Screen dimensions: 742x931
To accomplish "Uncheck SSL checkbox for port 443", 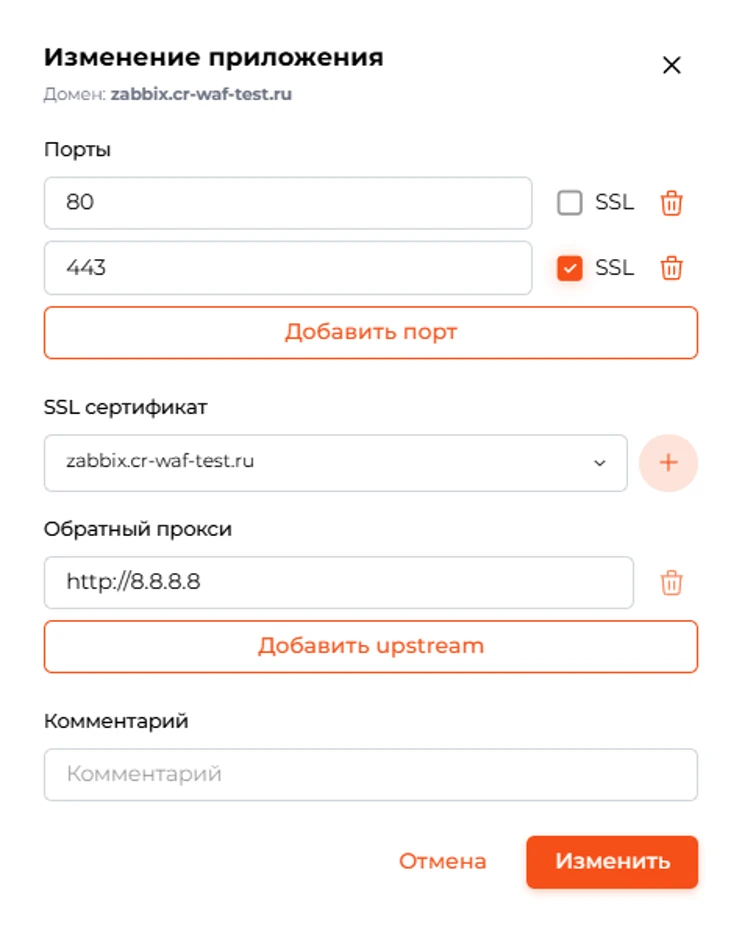I will [x=569, y=268].
